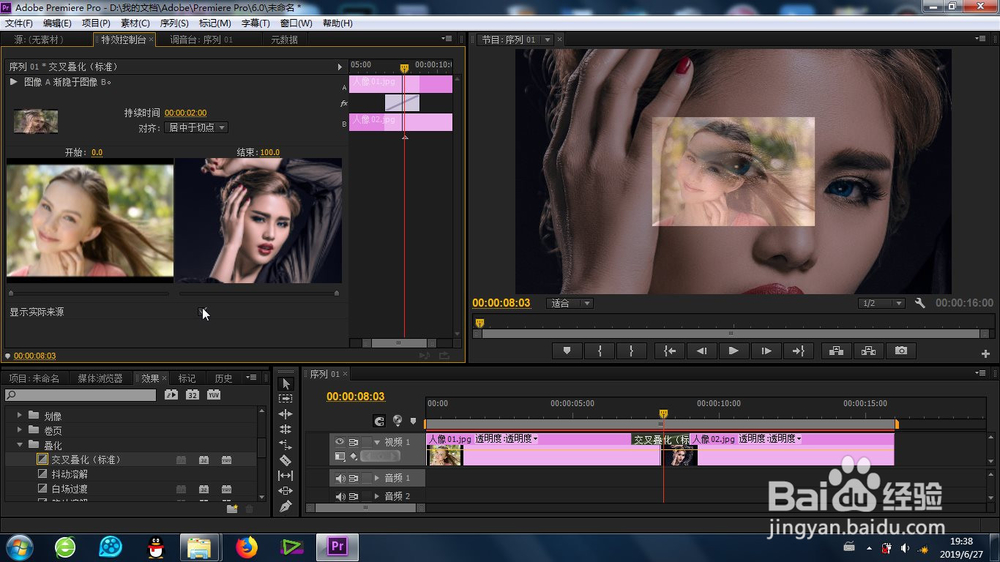
Task: Select the Track Select tool
Action: 286,399
